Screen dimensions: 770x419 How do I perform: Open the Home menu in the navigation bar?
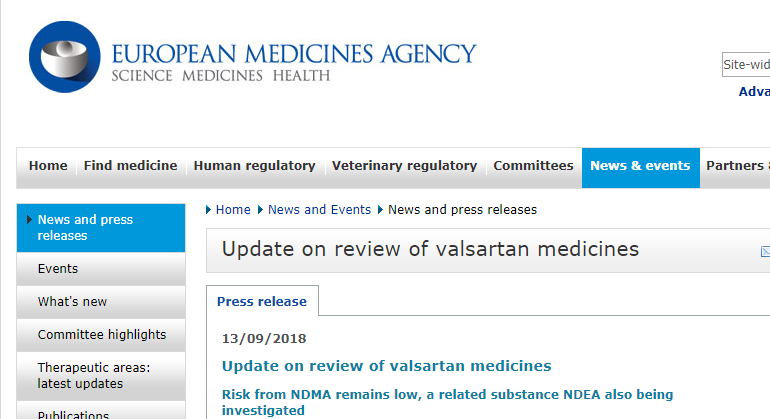coord(48,166)
